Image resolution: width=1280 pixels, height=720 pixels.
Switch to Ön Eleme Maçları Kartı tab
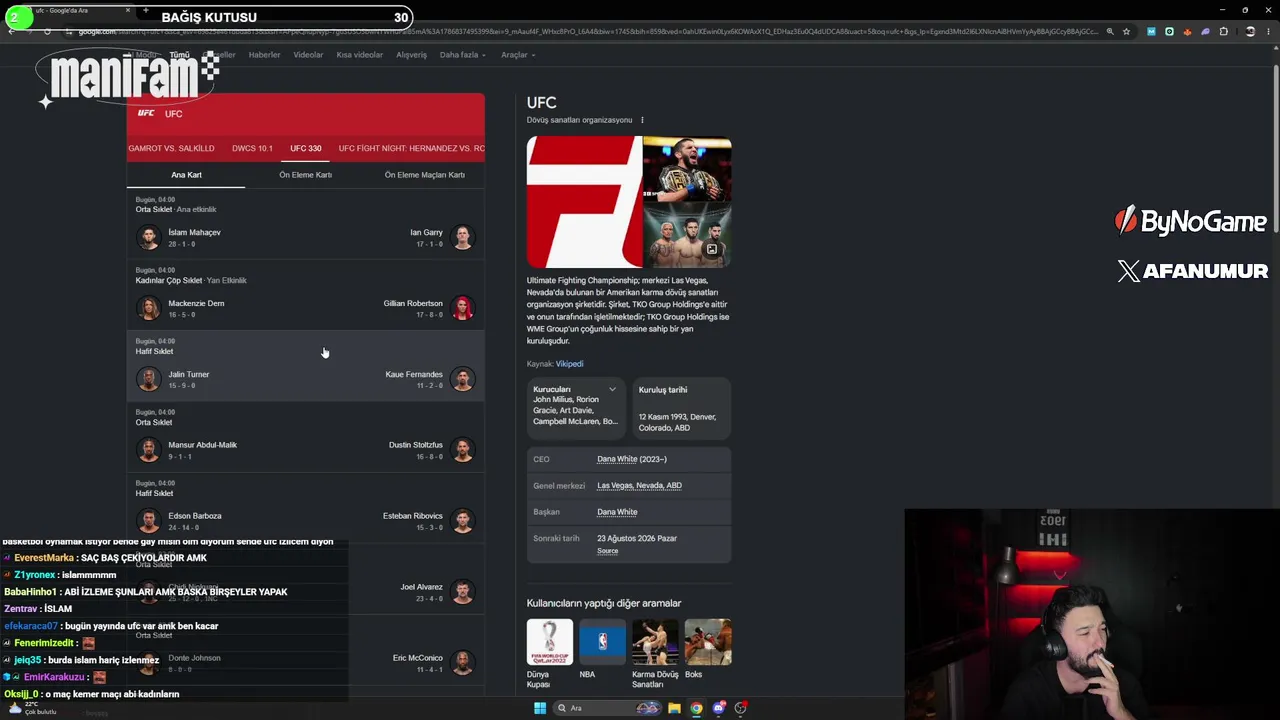pos(424,175)
